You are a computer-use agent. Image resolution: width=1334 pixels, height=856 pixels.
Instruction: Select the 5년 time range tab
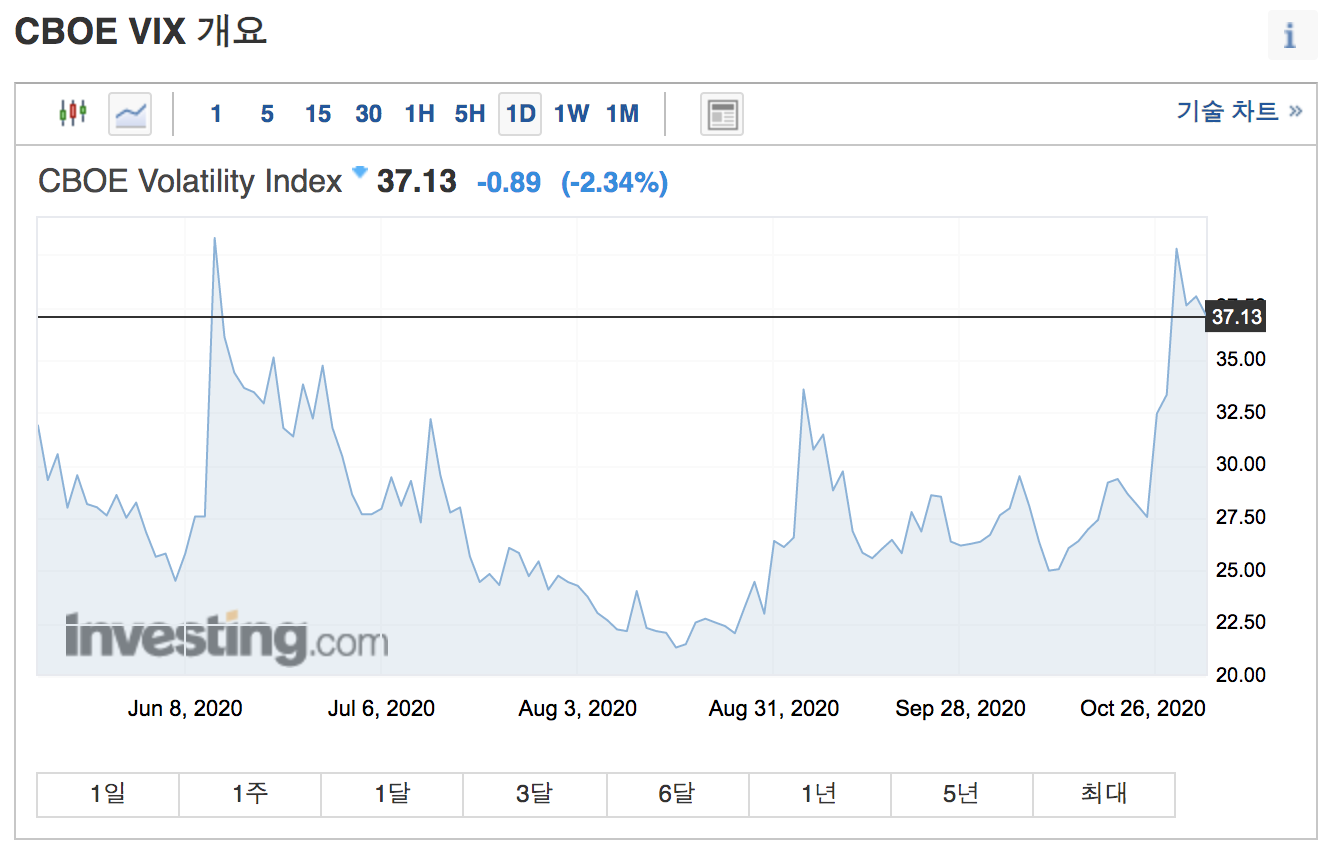pos(961,794)
